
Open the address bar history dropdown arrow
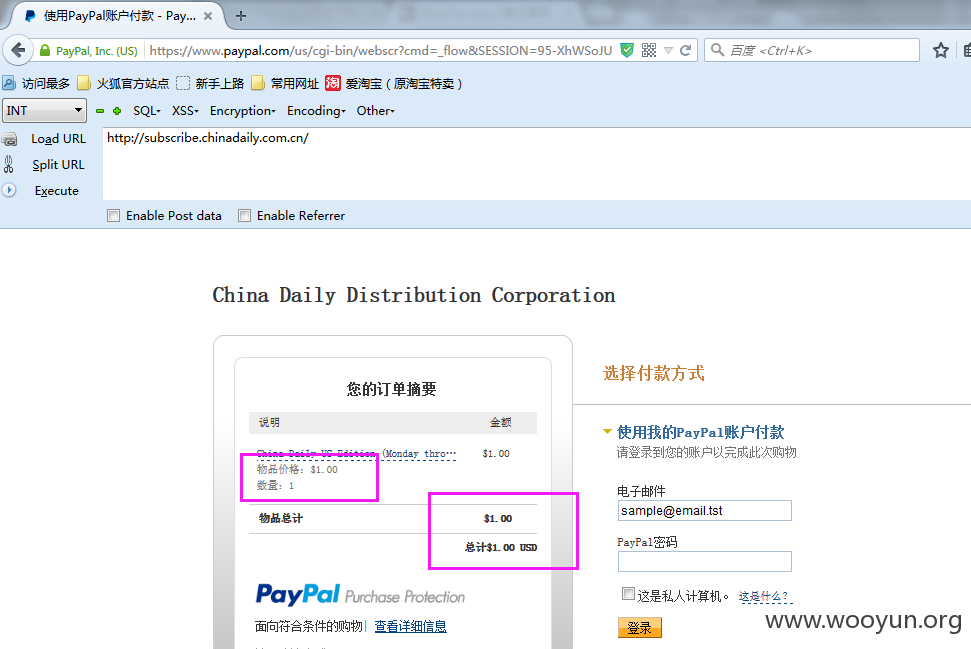pyautogui.click(x=668, y=51)
